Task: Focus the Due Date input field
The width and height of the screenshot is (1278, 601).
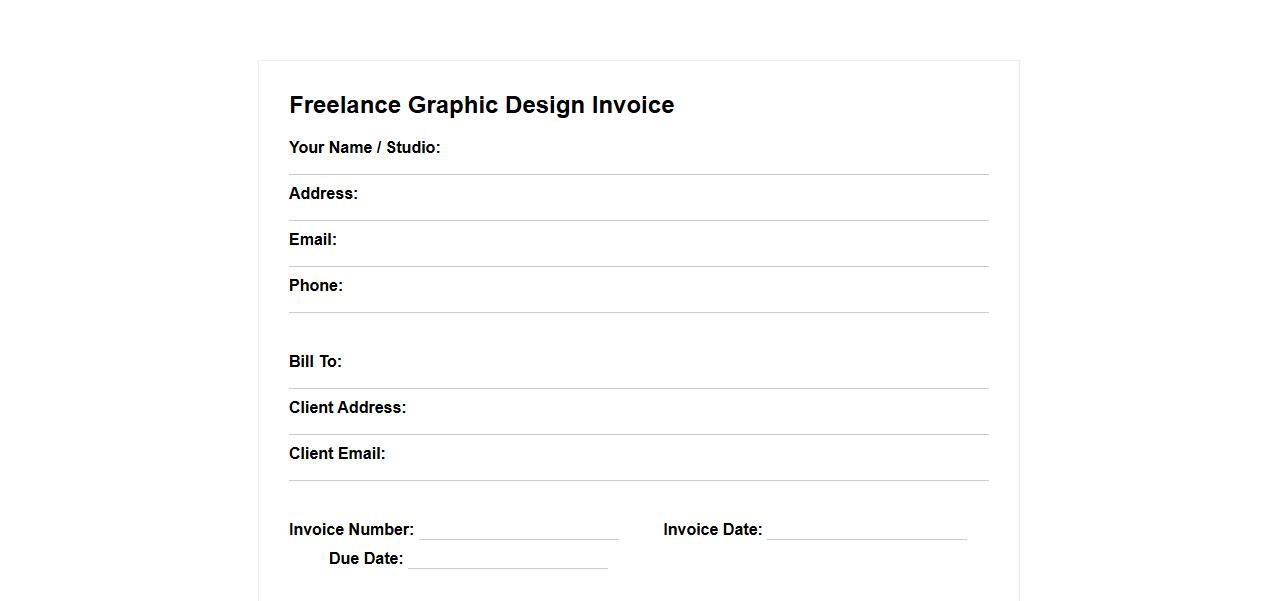Action: (x=507, y=559)
